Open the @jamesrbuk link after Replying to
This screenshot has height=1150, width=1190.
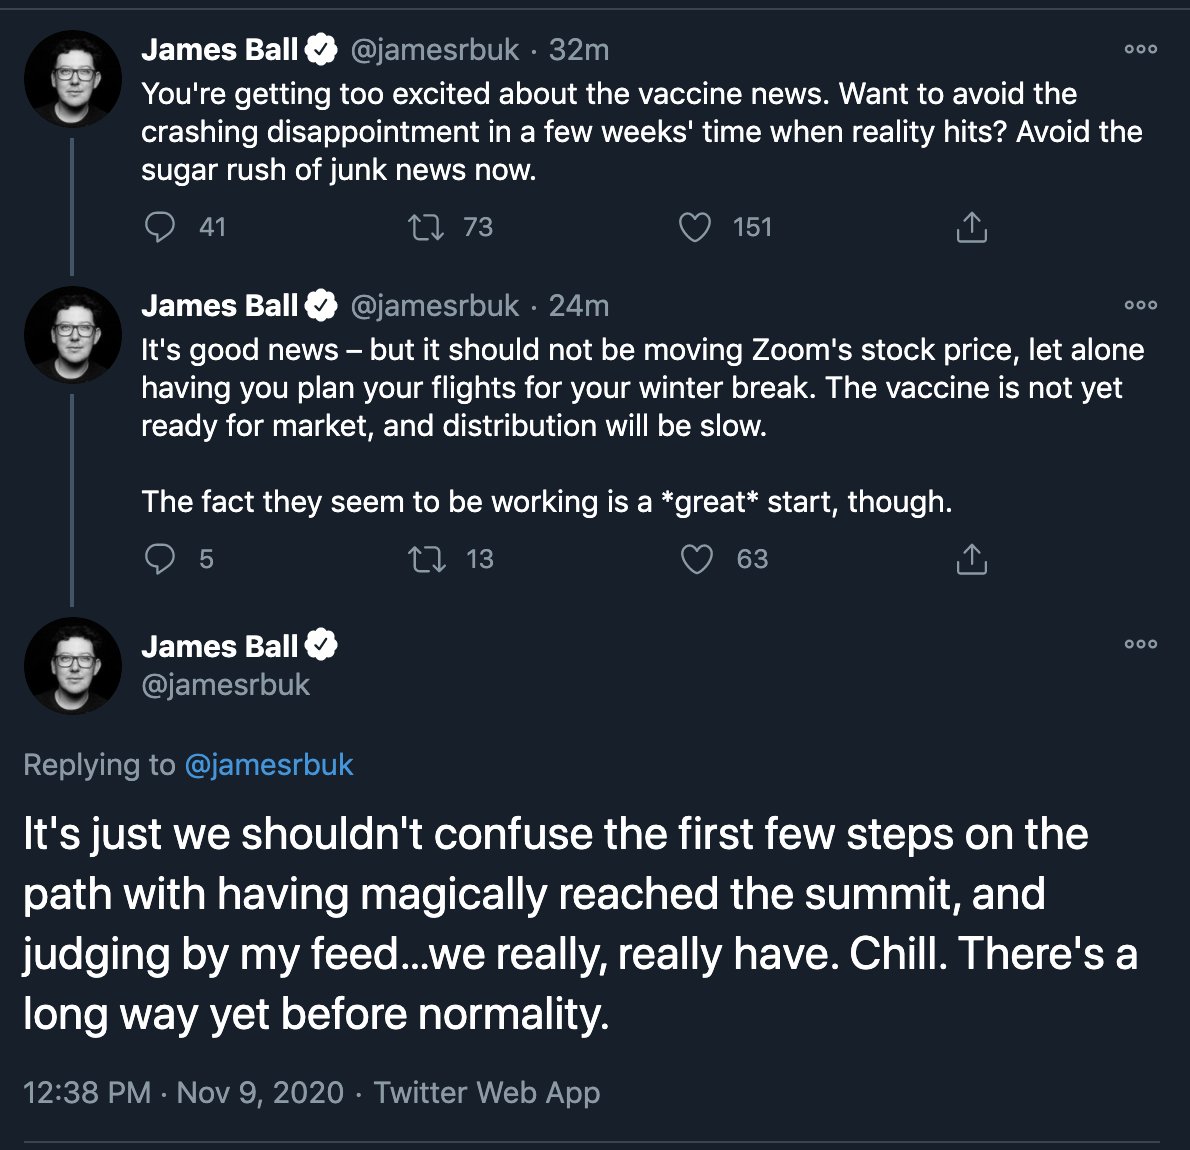[269, 765]
